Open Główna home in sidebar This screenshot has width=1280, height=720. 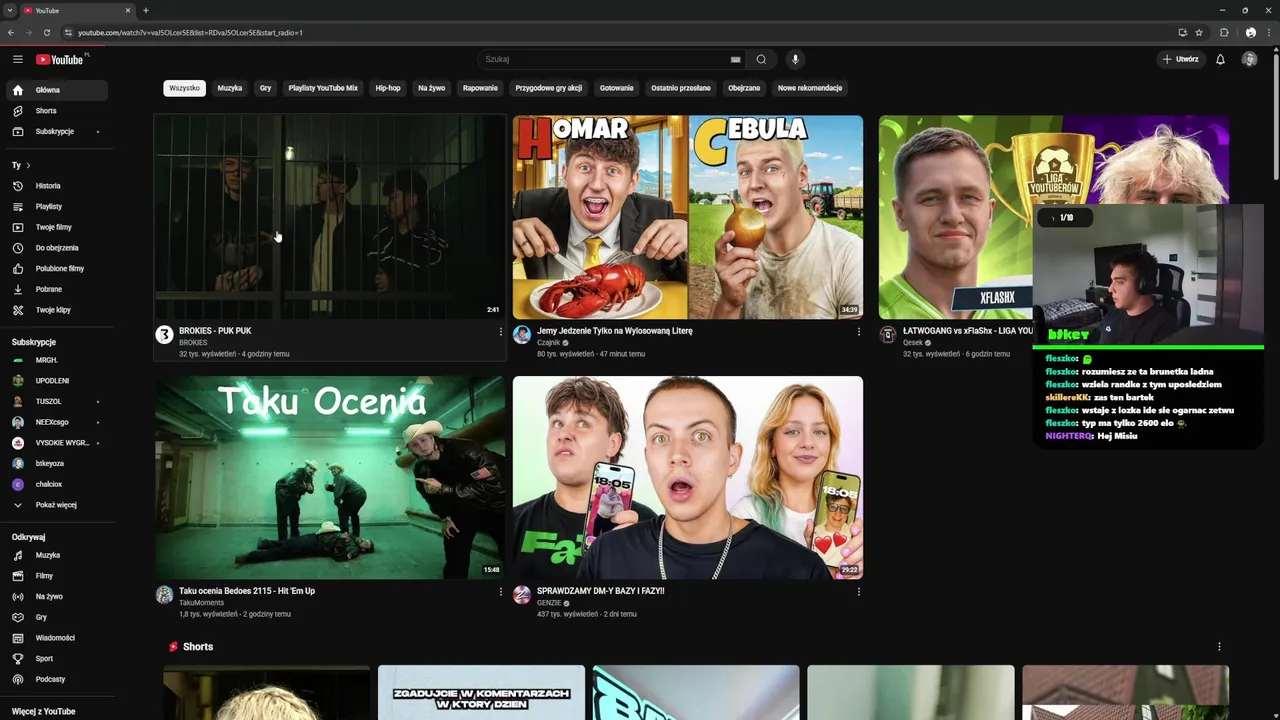coord(57,90)
